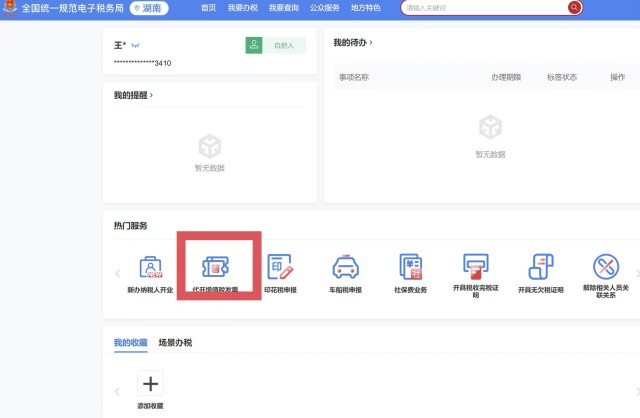Open the 湖南 region selector
The height and width of the screenshot is (418, 640).
coord(151,8)
